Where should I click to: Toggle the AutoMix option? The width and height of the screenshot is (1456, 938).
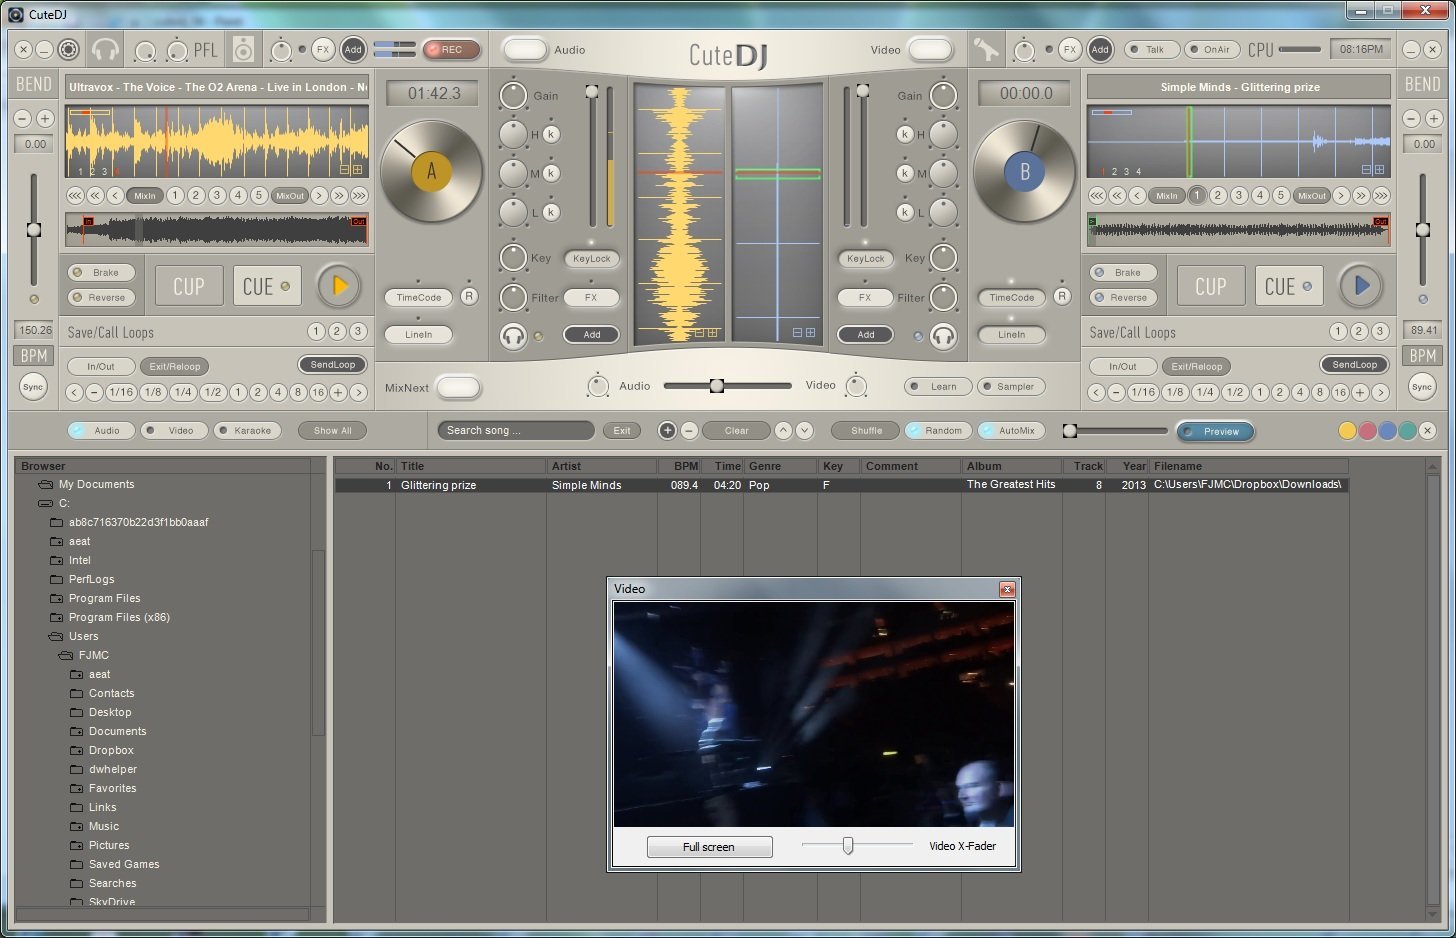(1011, 430)
